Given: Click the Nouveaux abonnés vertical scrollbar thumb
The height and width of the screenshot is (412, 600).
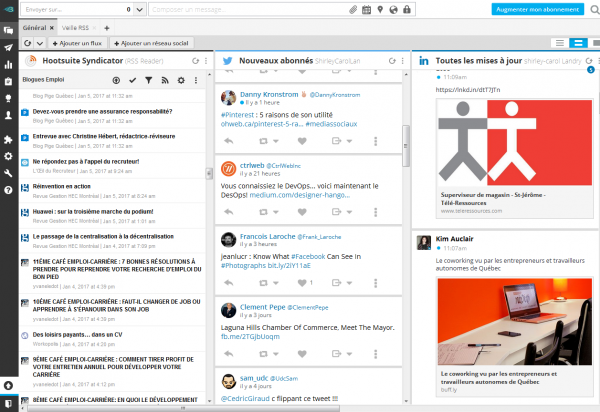Looking at the screenshot, I should [x=406, y=146].
